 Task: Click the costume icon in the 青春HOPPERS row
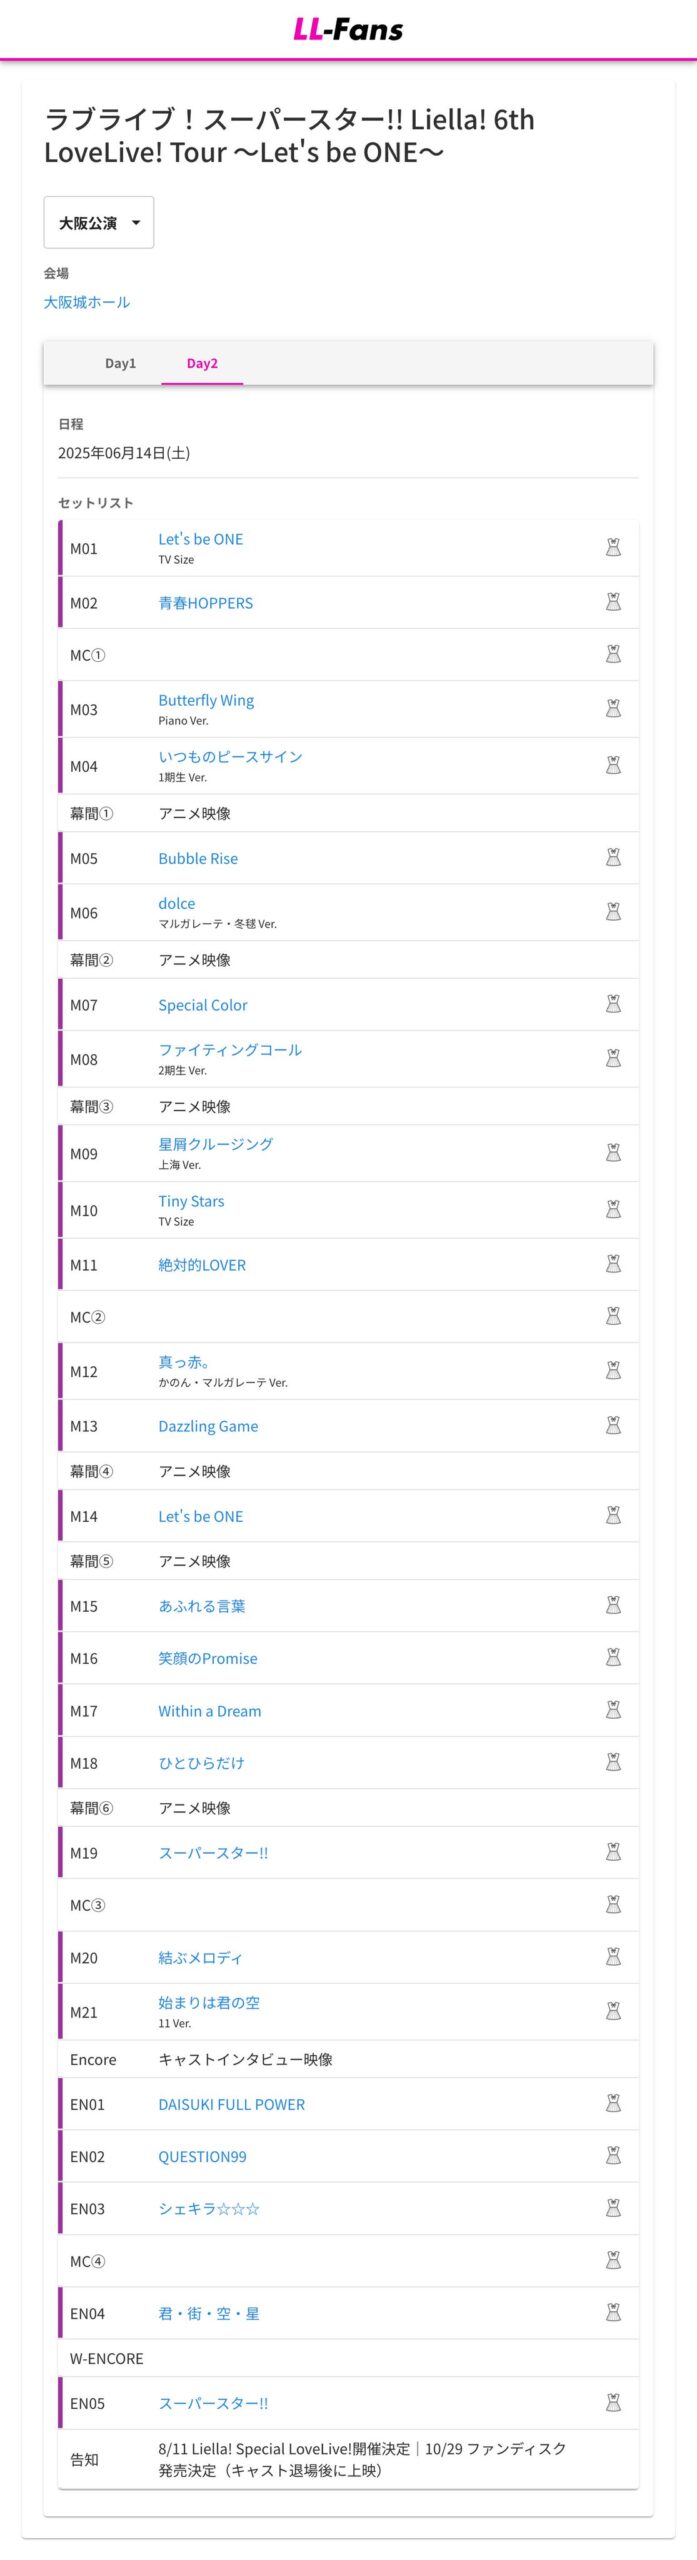tap(613, 602)
